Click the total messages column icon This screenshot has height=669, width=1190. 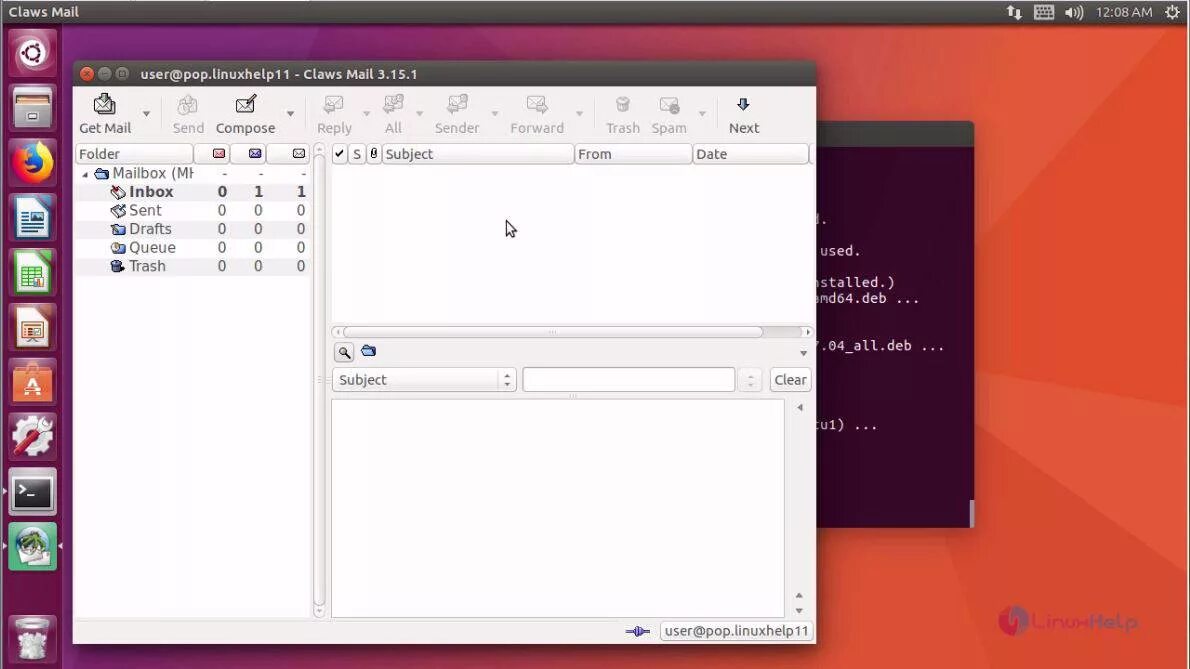pos(299,154)
